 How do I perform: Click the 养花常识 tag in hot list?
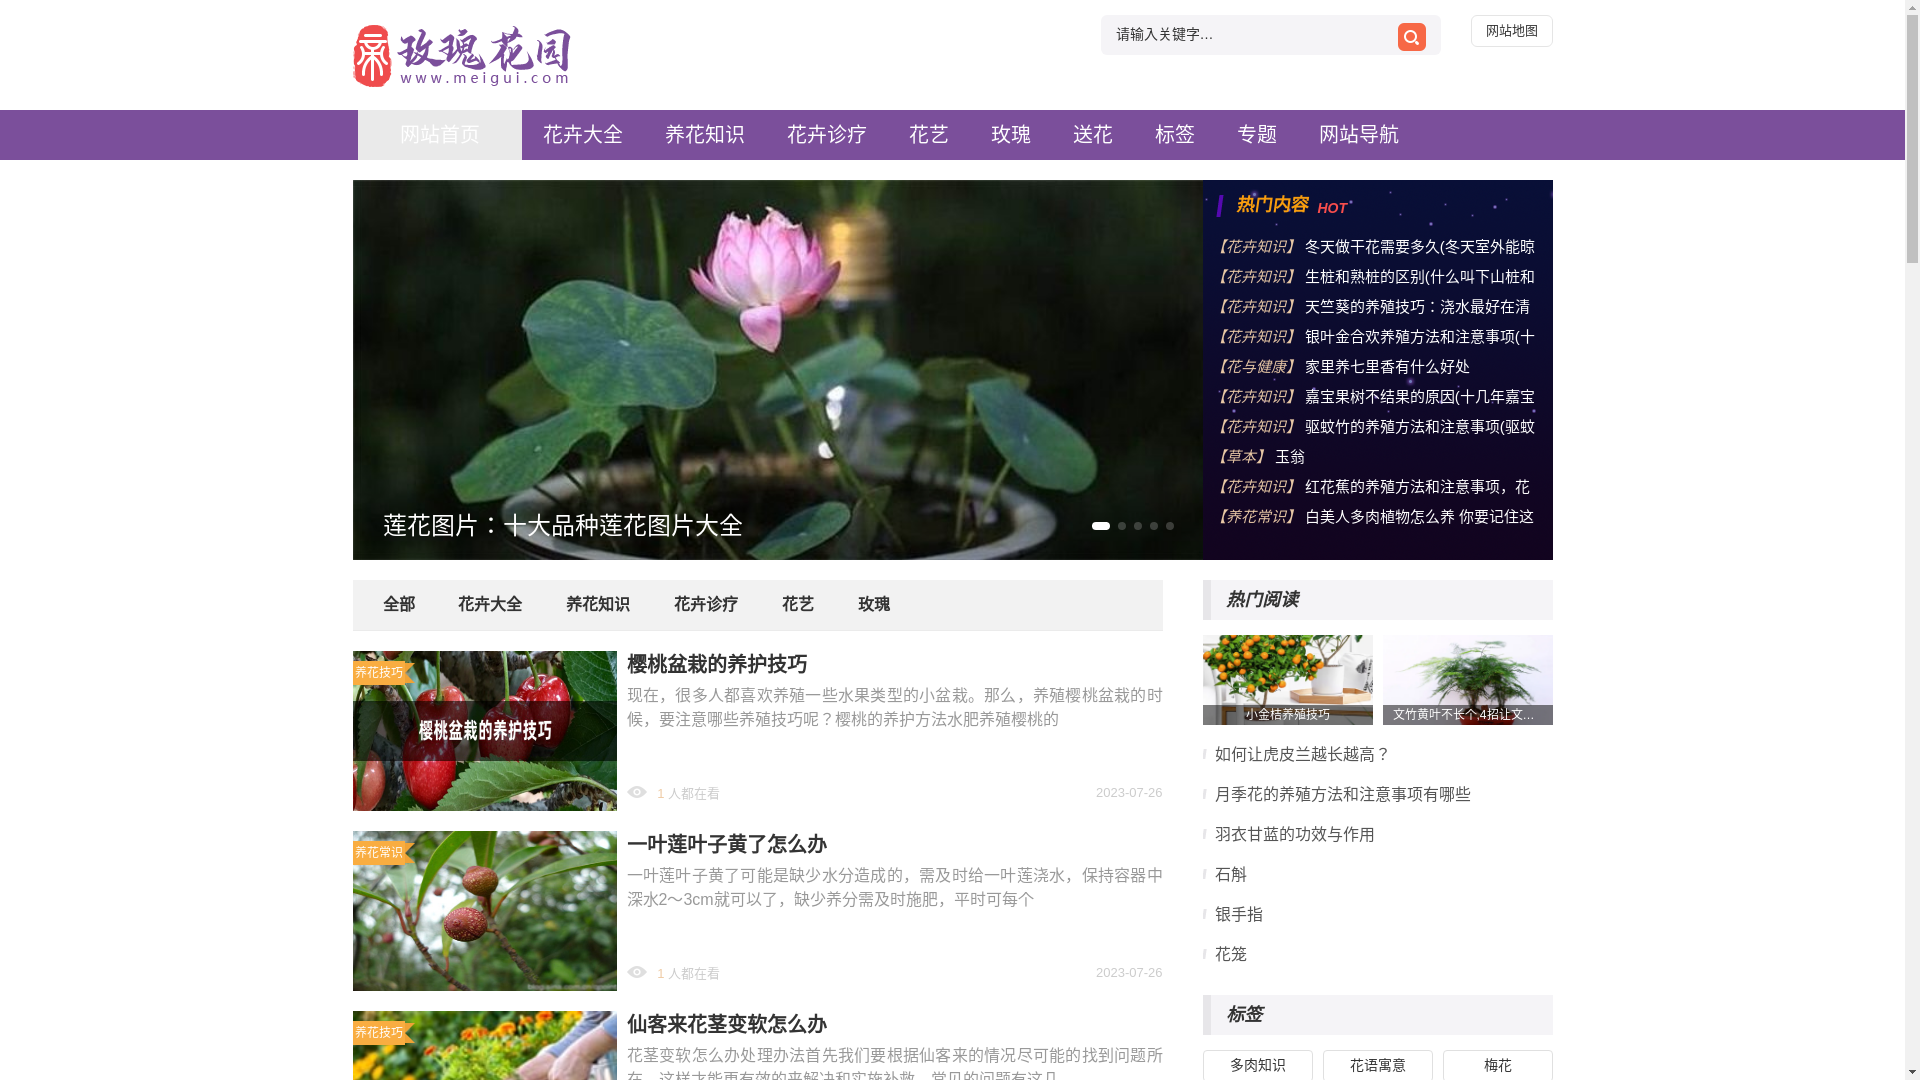point(1257,517)
